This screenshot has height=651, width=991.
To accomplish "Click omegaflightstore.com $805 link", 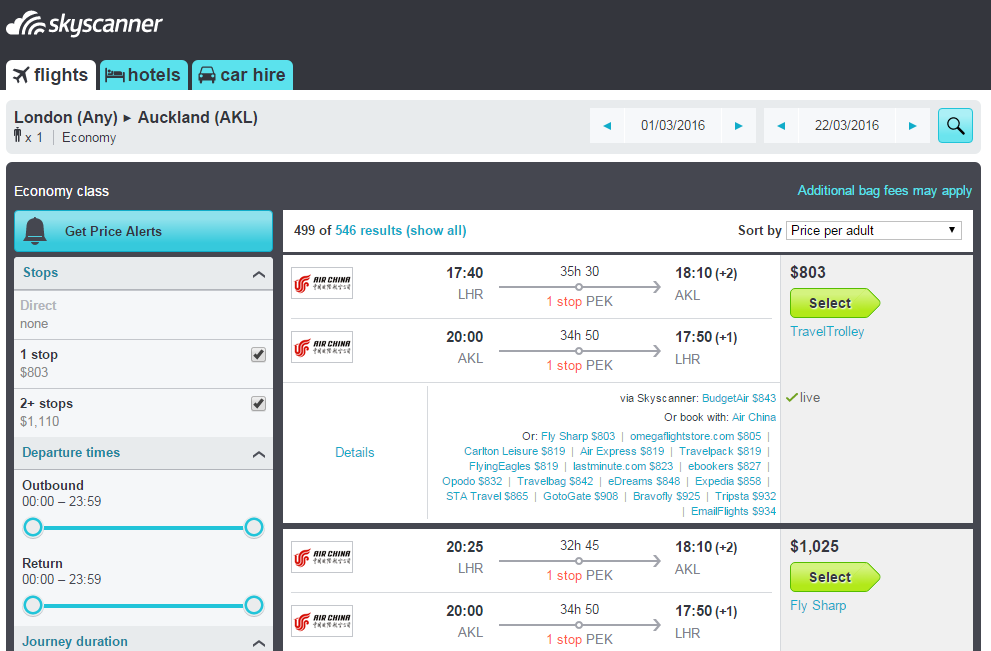I will (695, 436).
